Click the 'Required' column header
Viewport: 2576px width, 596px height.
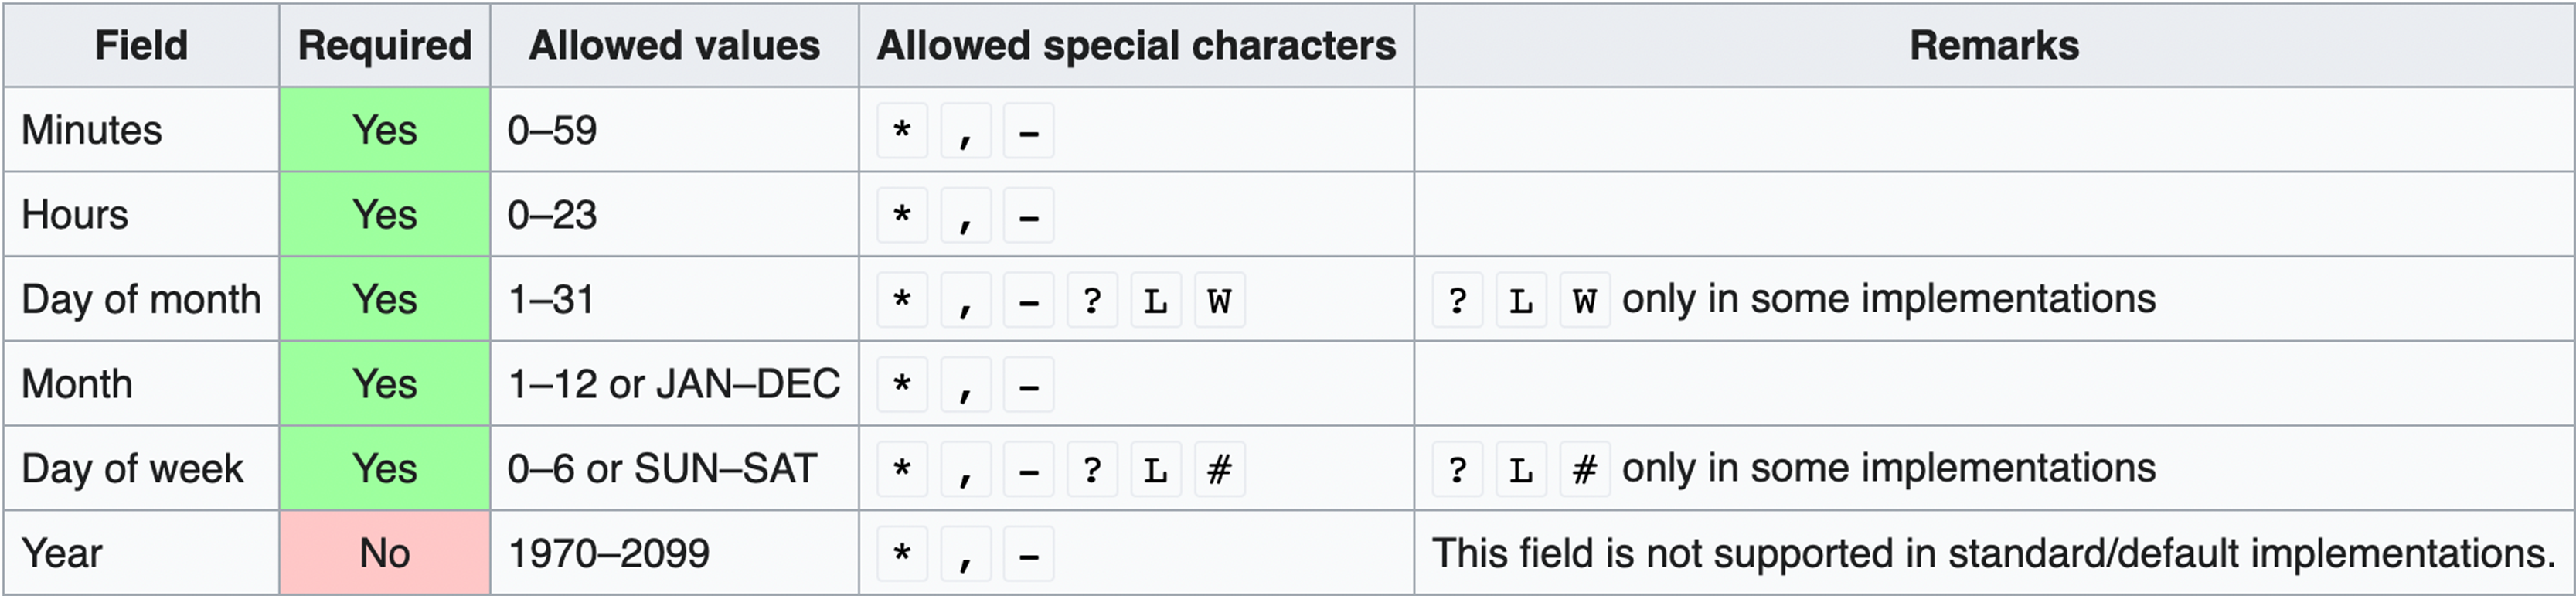[x=385, y=46]
